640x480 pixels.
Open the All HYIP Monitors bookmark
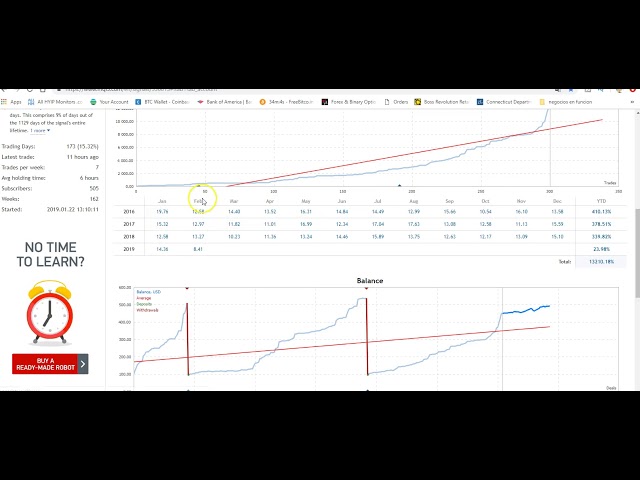(x=57, y=101)
